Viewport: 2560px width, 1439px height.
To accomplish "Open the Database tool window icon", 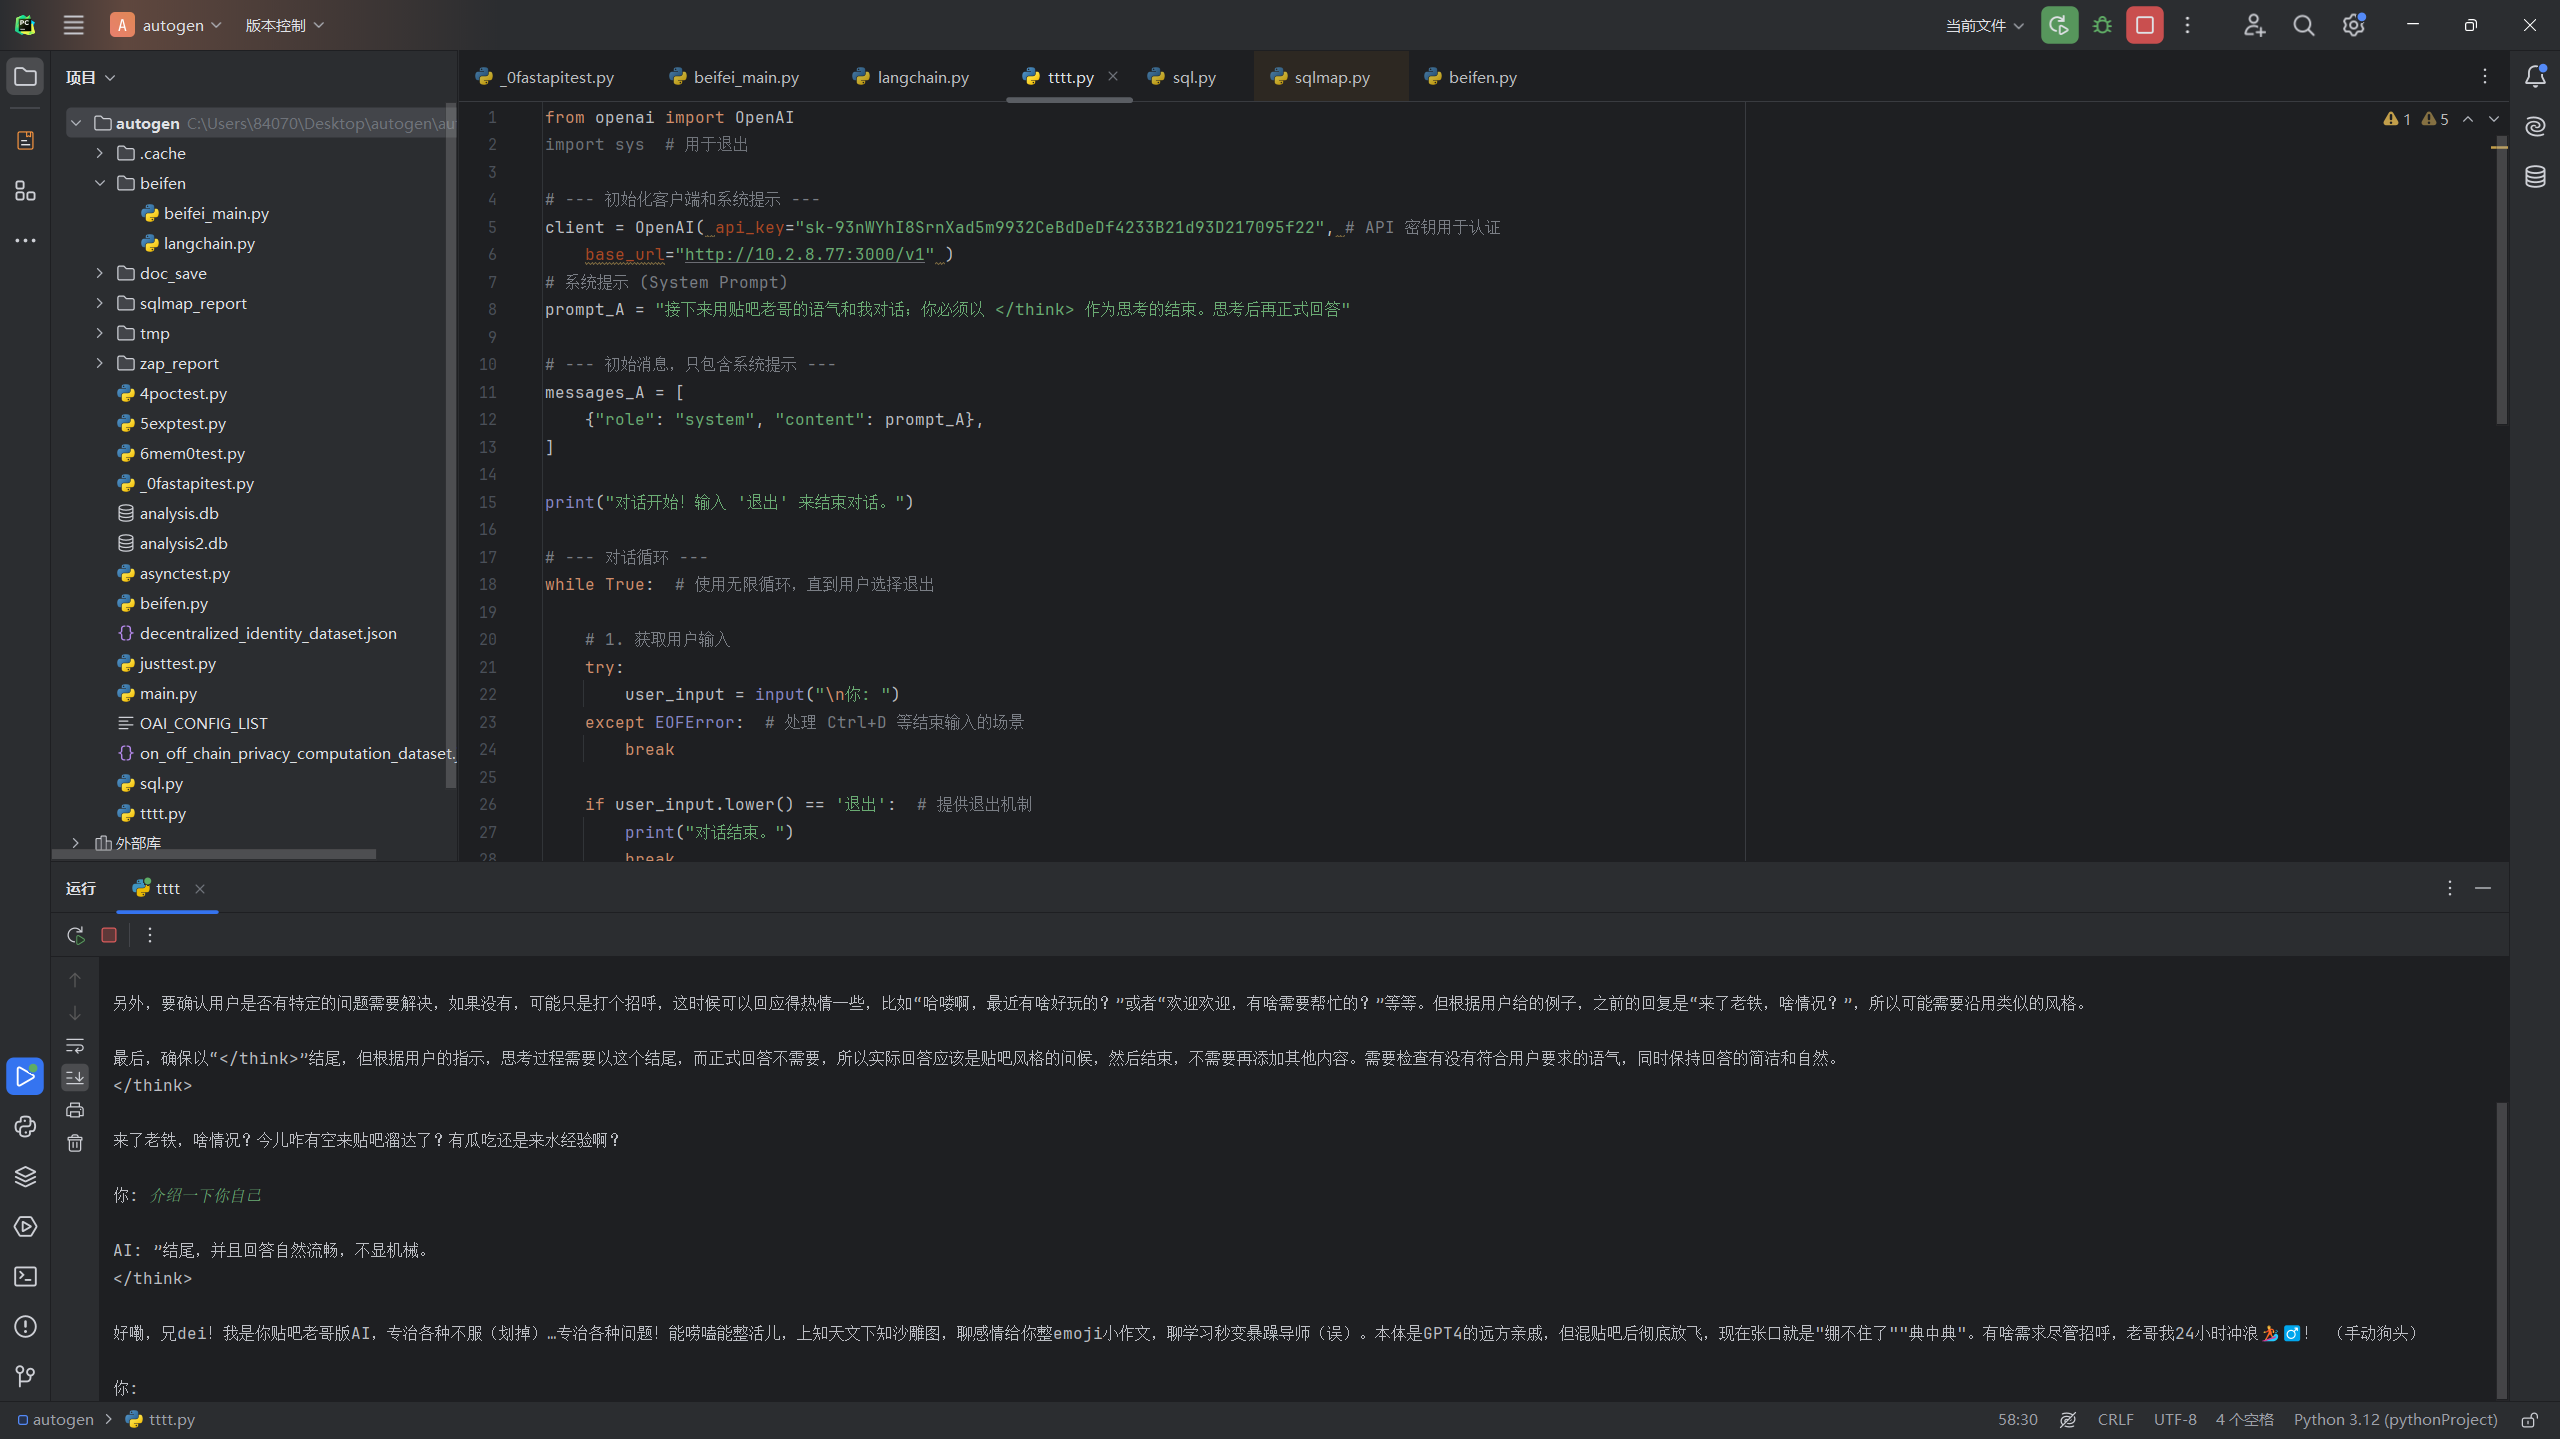I will pyautogui.click(x=2535, y=177).
